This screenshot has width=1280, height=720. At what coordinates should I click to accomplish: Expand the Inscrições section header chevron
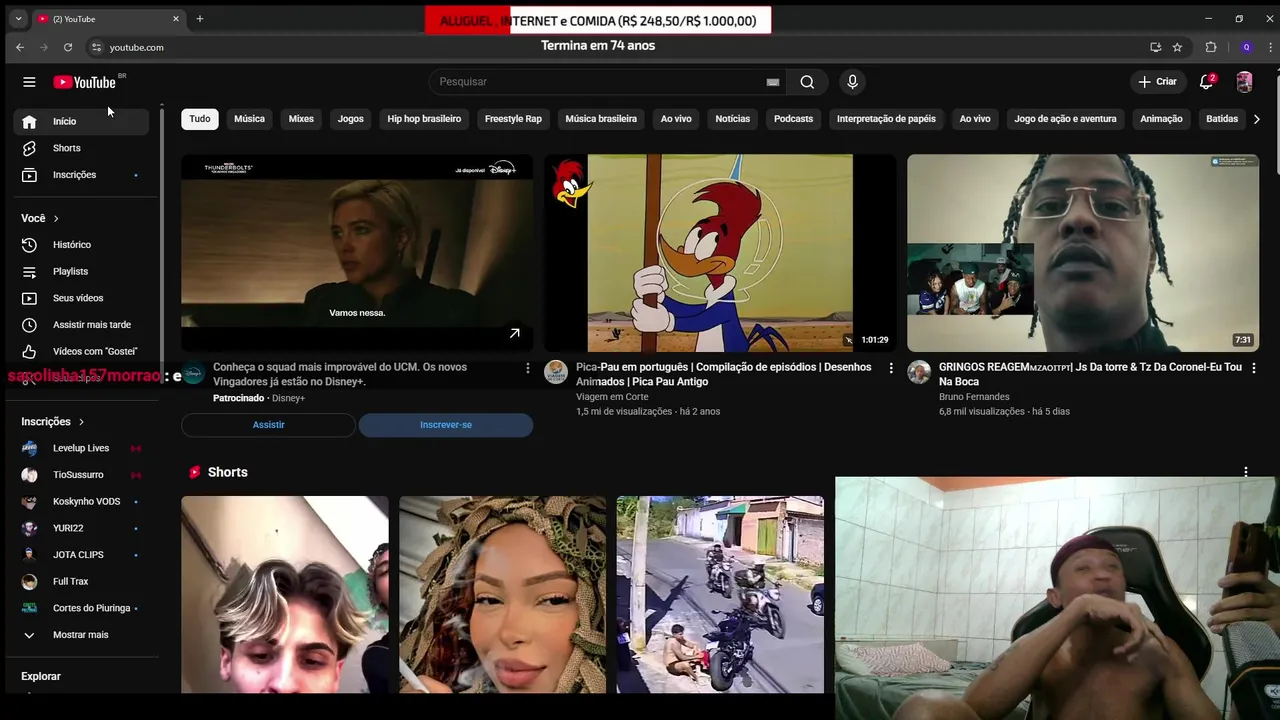(x=81, y=422)
